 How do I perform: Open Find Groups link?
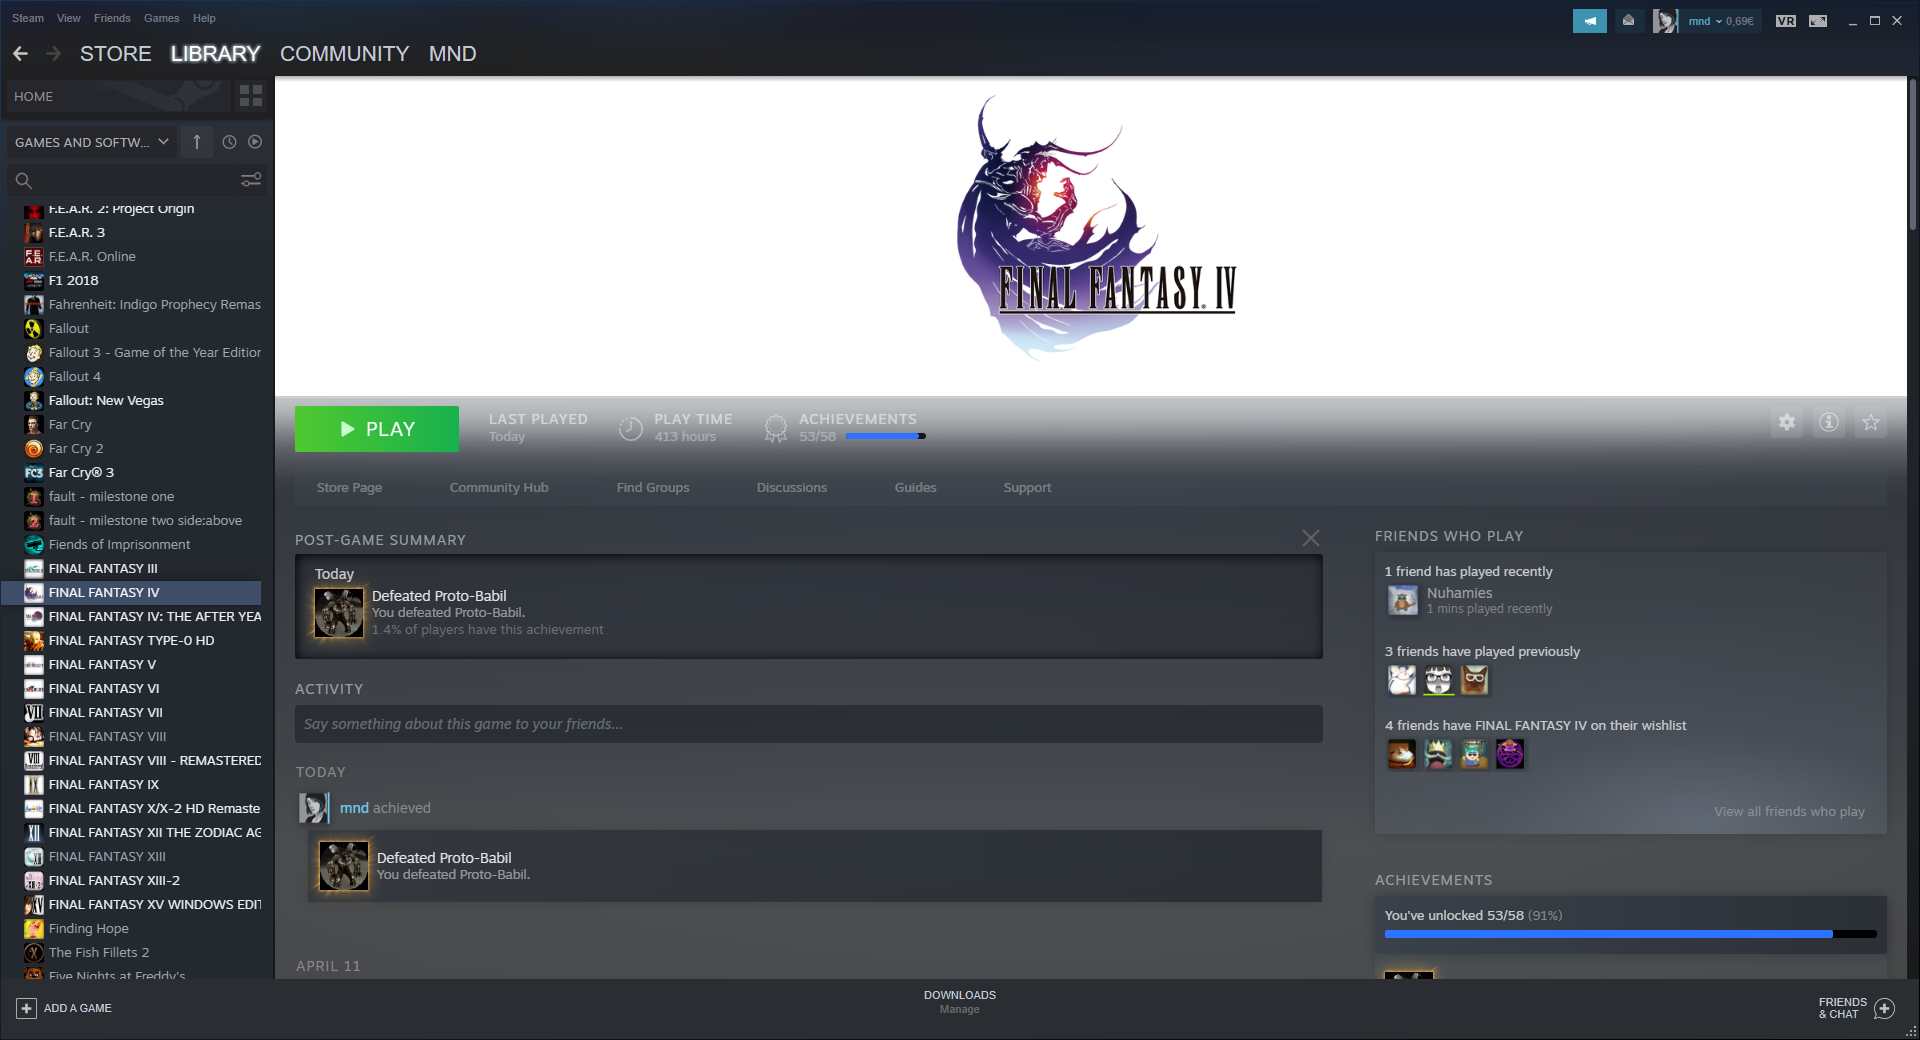click(653, 488)
